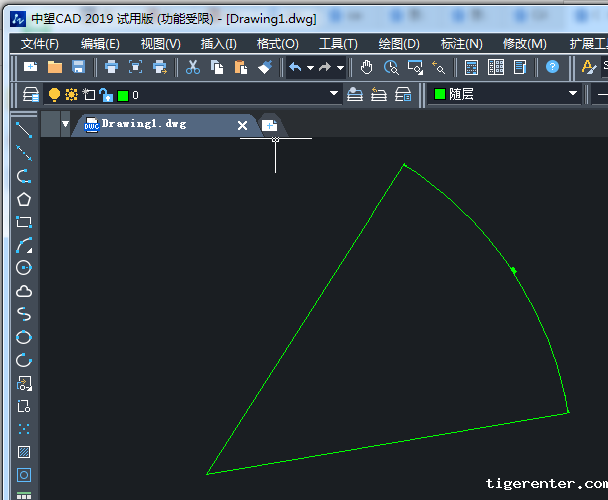Toggle layer 0 lock icon
Image resolution: width=608 pixels, height=500 pixels.
106,95
